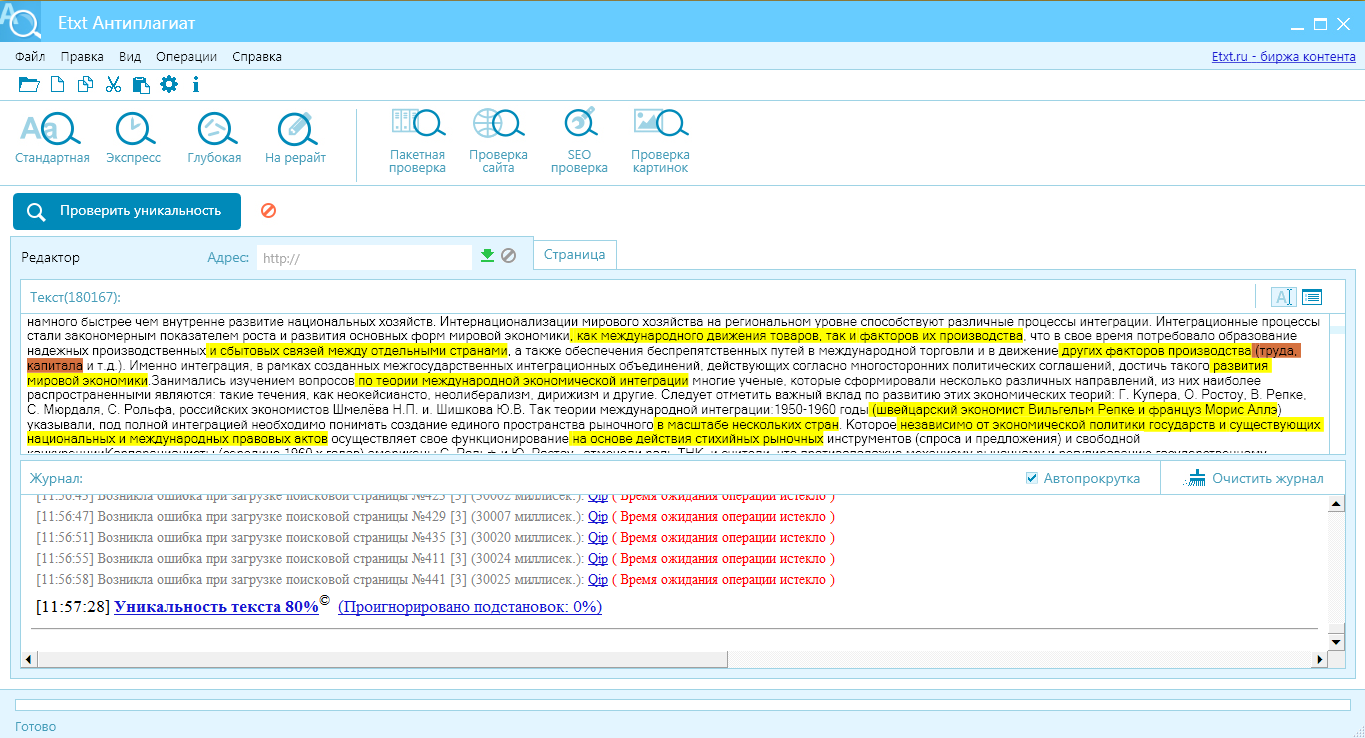This screenshot has height=738, width=1365.
Task: Click the Адрес http:// input field
Action: (363, 258)
